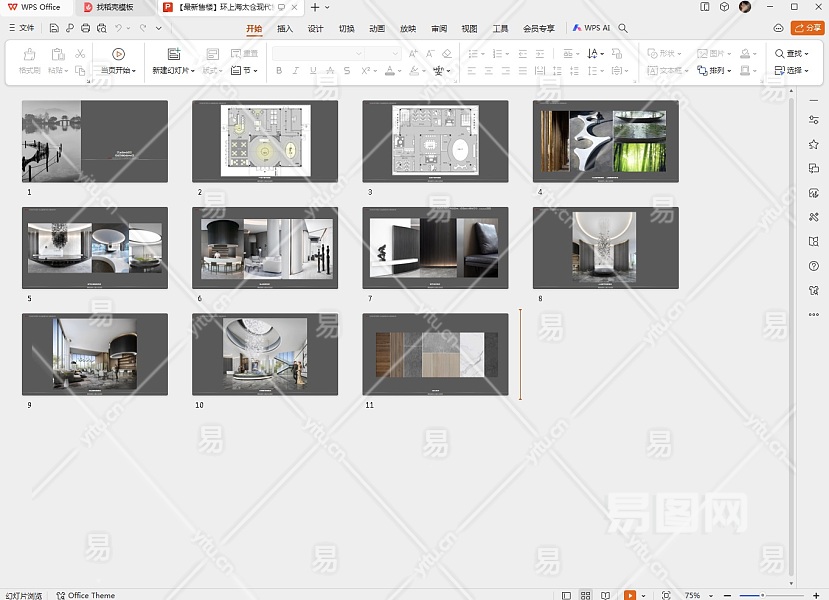This screenshot has width=829, height=600.
Task: Select slide 4 thumbnail with forest images
Action: click(605, 141)
